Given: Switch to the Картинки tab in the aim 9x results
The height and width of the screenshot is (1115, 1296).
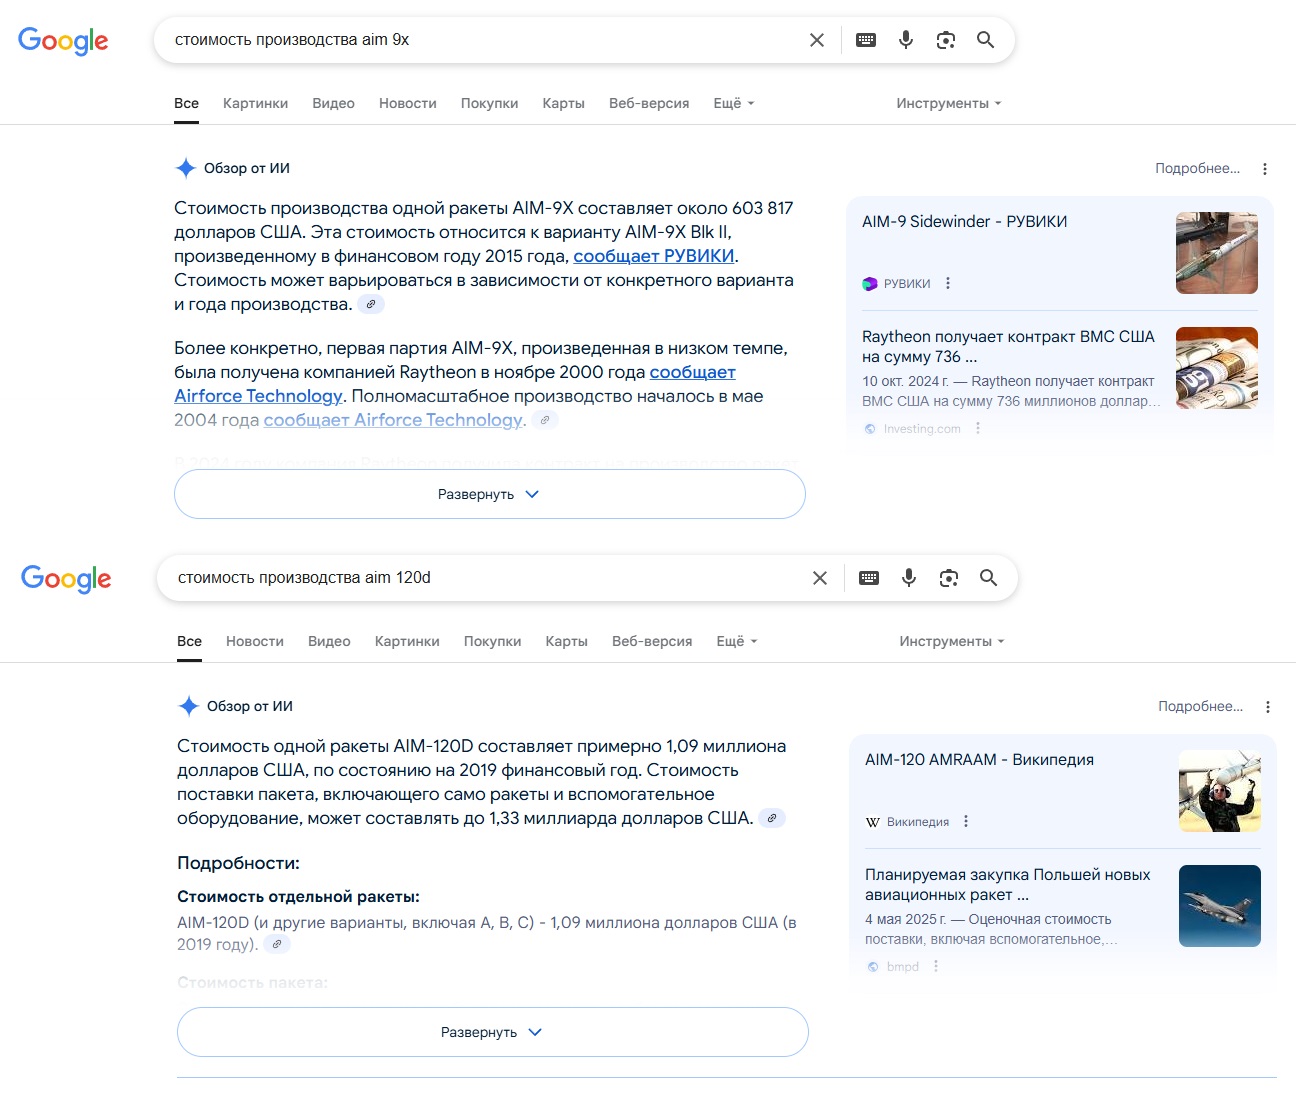Looking at the screenshot, I should (x=255, y=103).
